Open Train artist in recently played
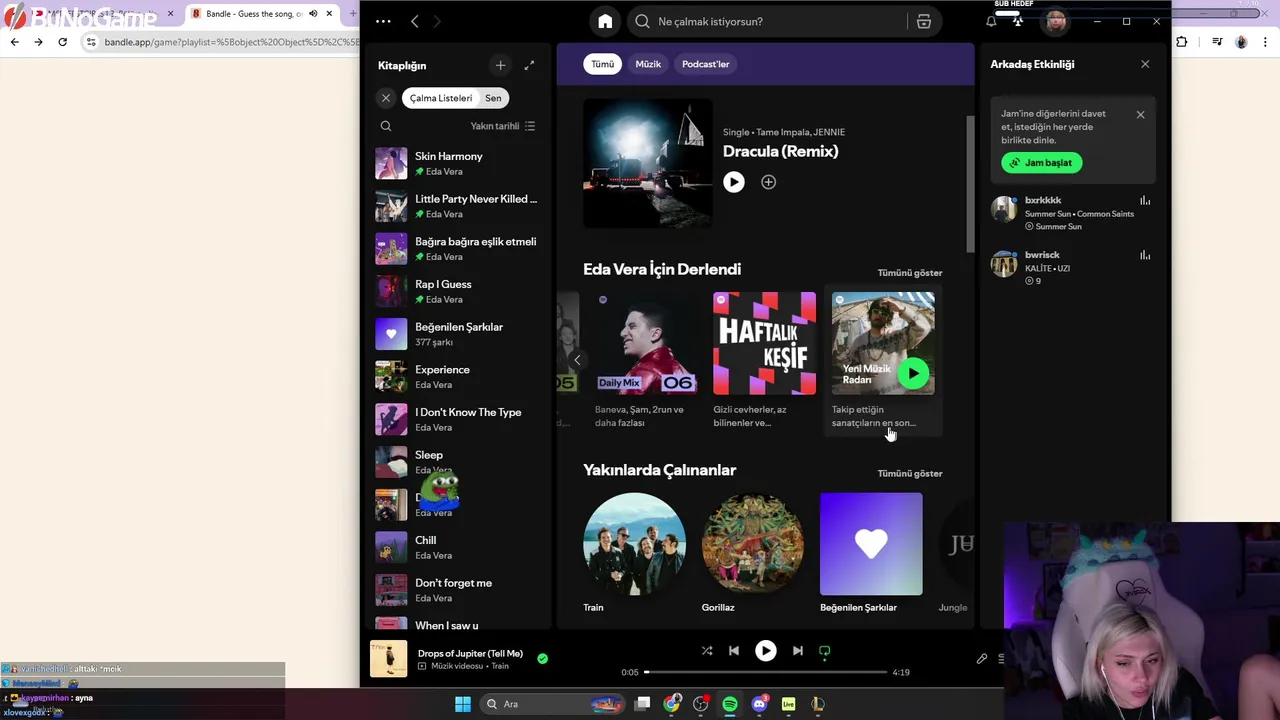The width and height of the screenshot is (1280, 720). (x=634, y=553)
